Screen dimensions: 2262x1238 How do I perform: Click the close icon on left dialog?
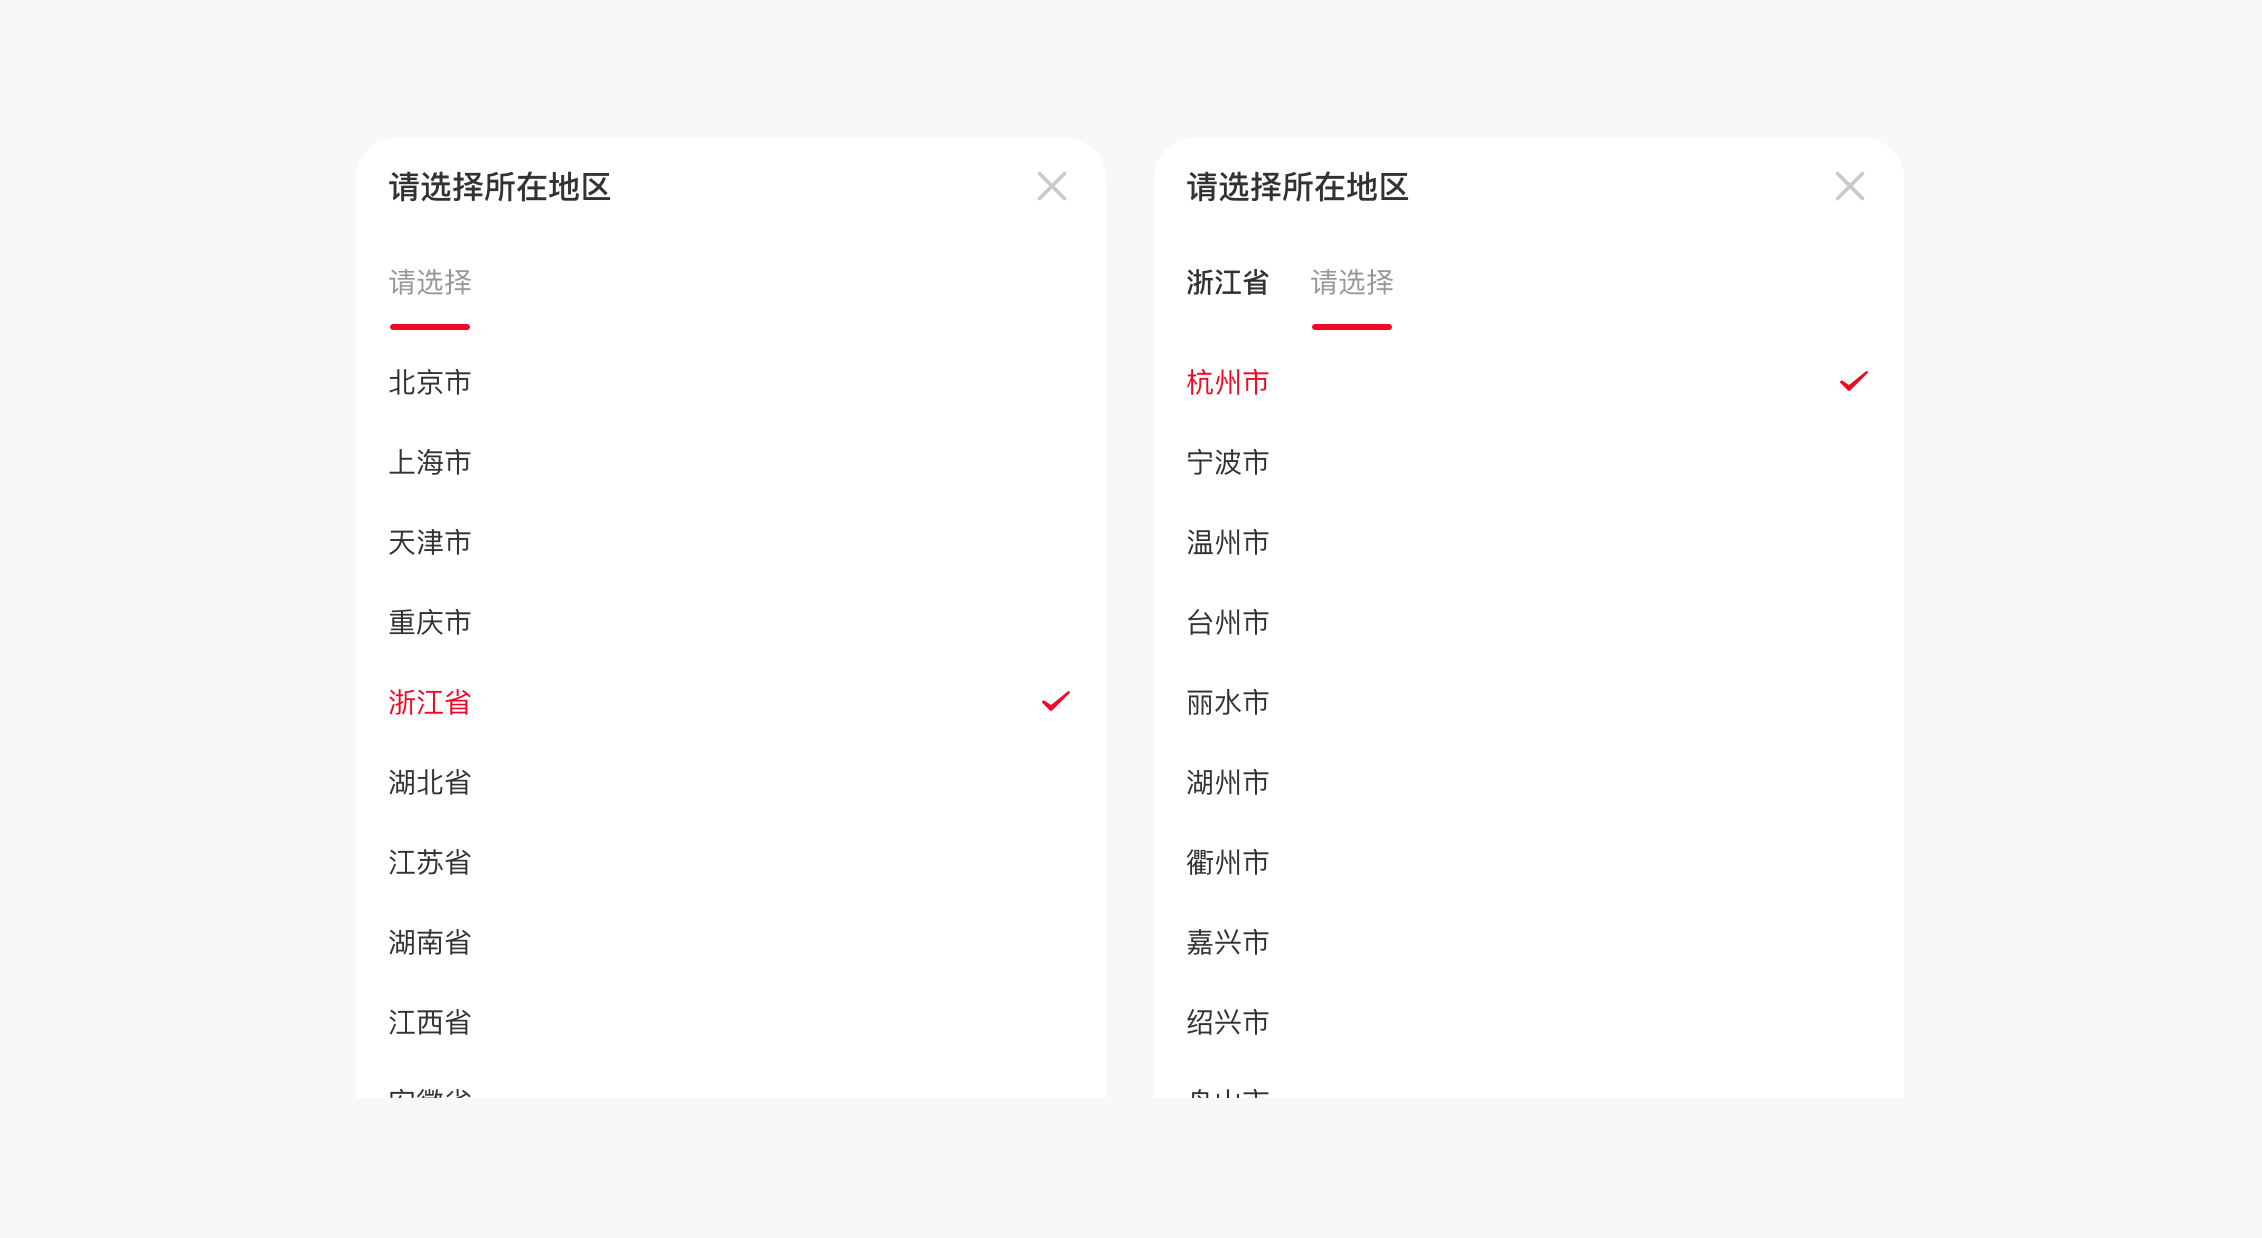[1052, 186]
